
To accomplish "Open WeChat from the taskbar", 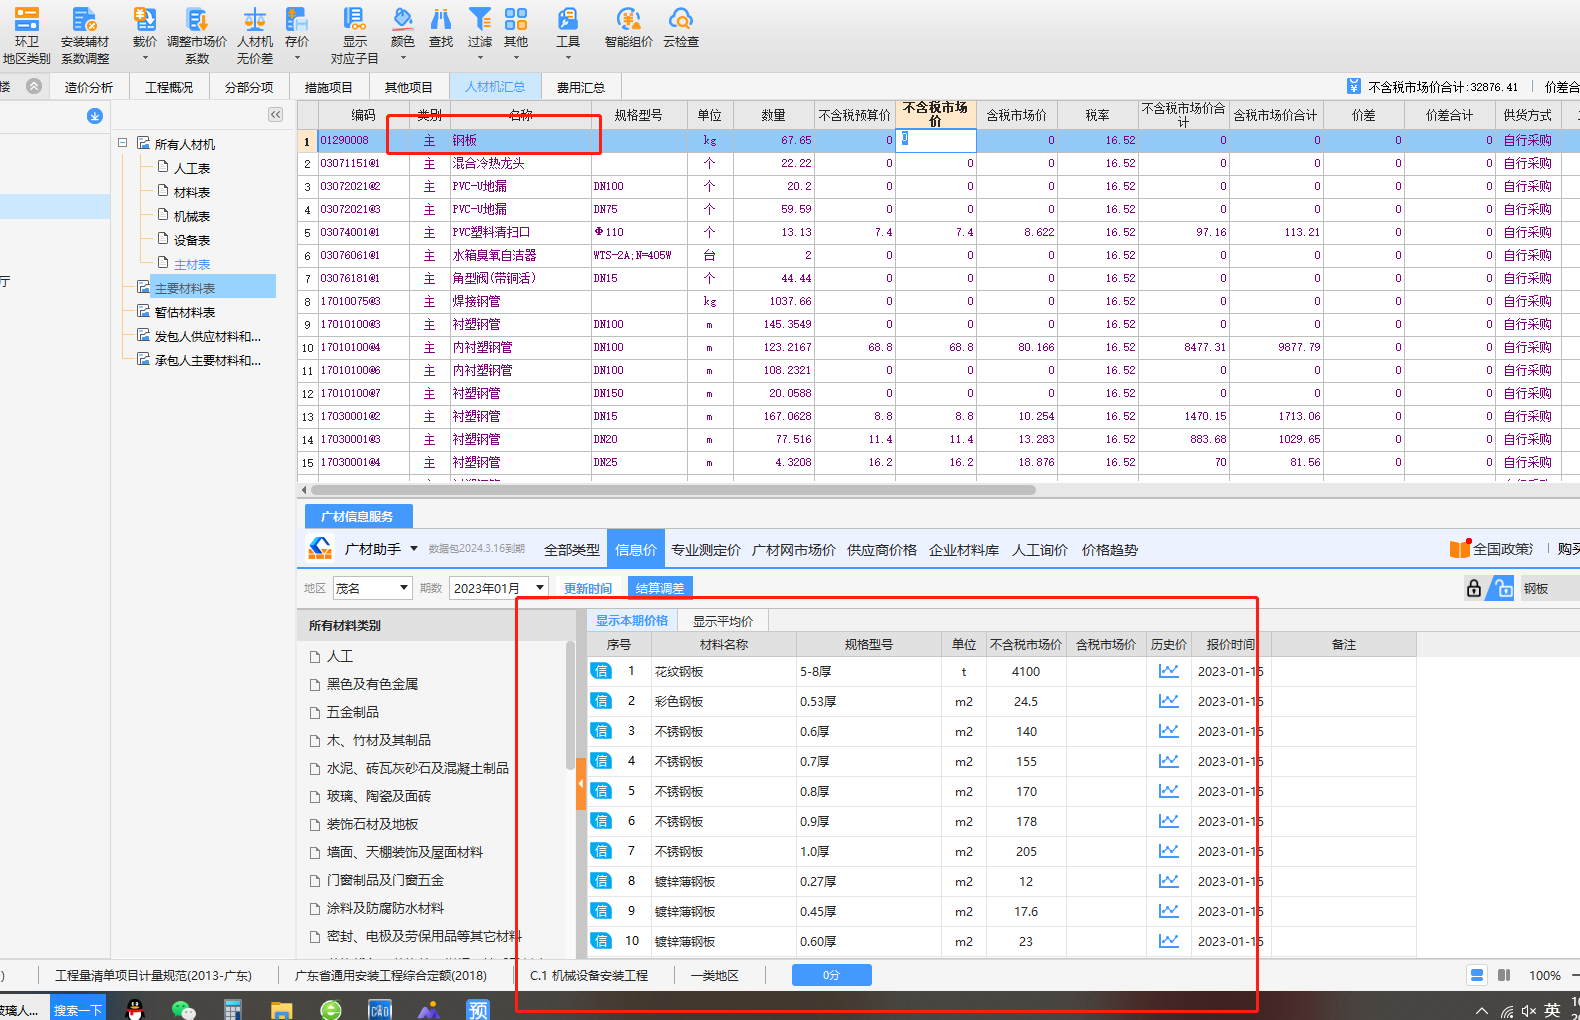I will click(184, 1009).
